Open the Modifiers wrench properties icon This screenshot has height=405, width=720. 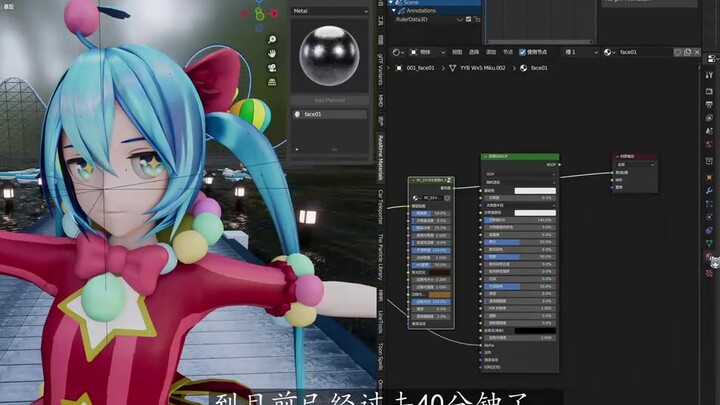[x=709, y=191]
